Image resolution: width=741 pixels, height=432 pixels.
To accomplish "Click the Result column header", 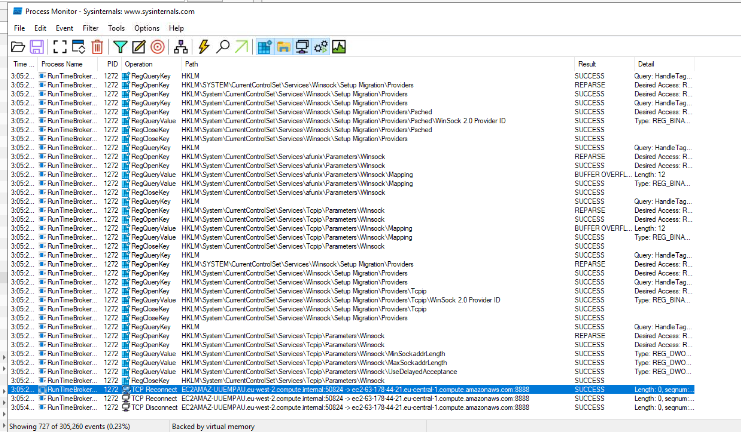I will pyautogui.click(x=586, y=64).
